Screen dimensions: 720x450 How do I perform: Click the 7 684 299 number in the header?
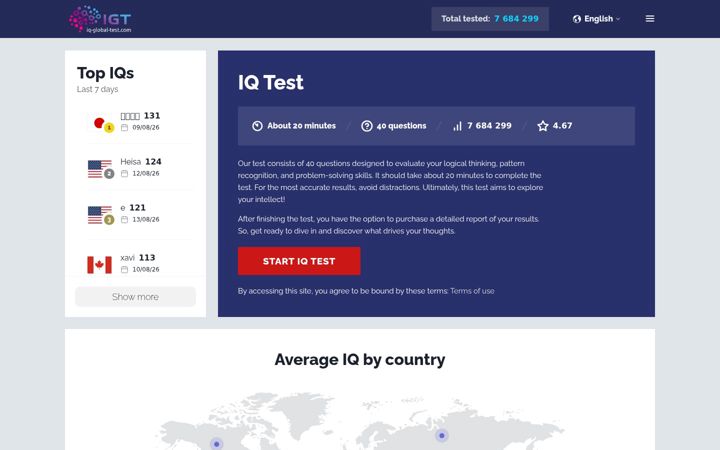[x=517, y=19]
